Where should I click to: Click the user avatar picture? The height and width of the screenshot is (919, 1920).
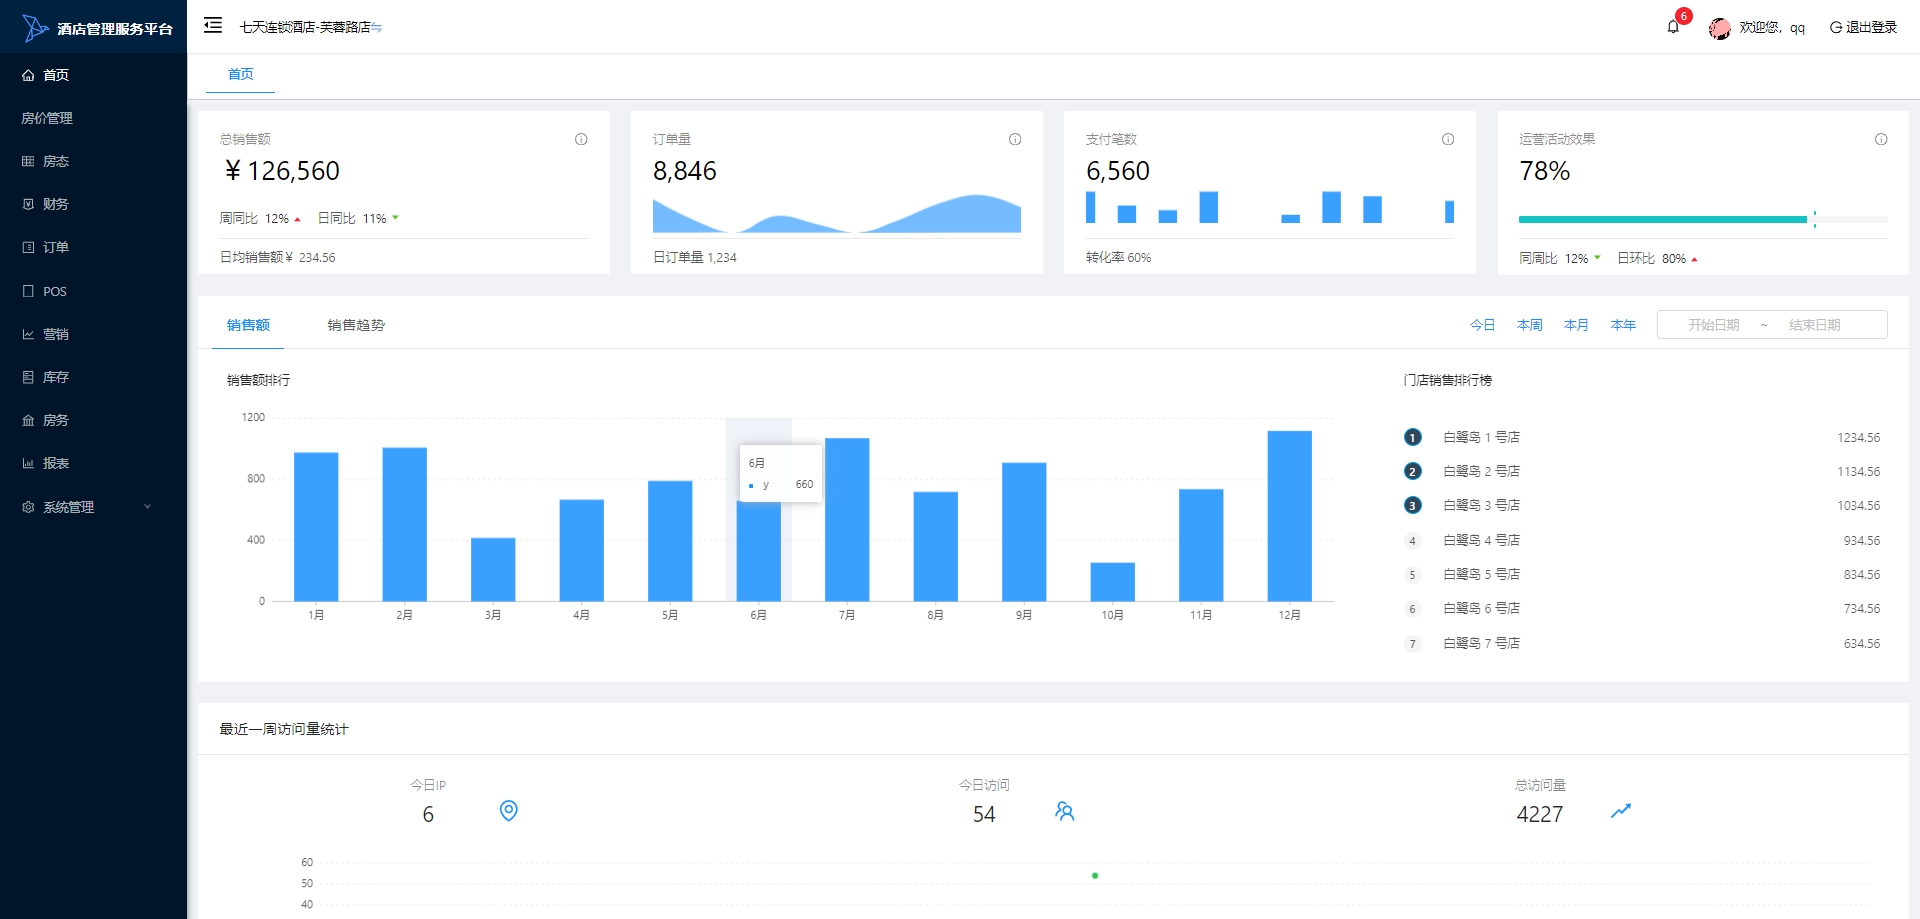[x=1719, y=28]
